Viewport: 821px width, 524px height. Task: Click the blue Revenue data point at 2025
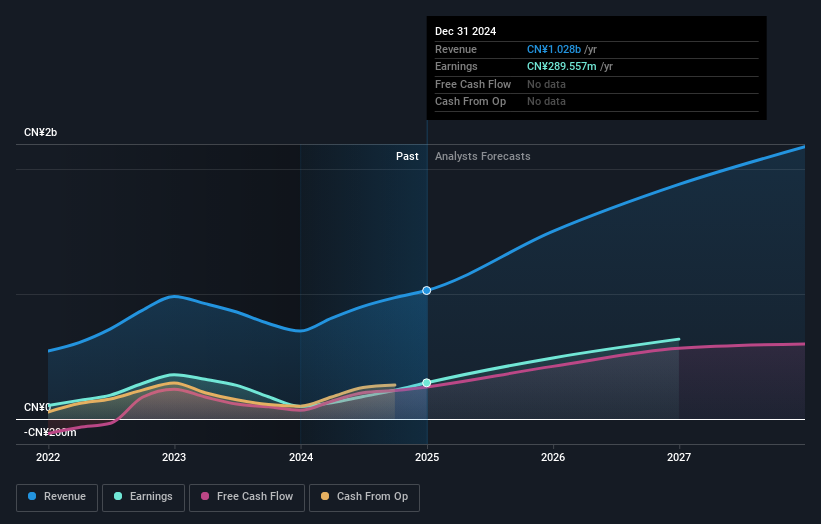pyautogui.click(x=427, y=290)
